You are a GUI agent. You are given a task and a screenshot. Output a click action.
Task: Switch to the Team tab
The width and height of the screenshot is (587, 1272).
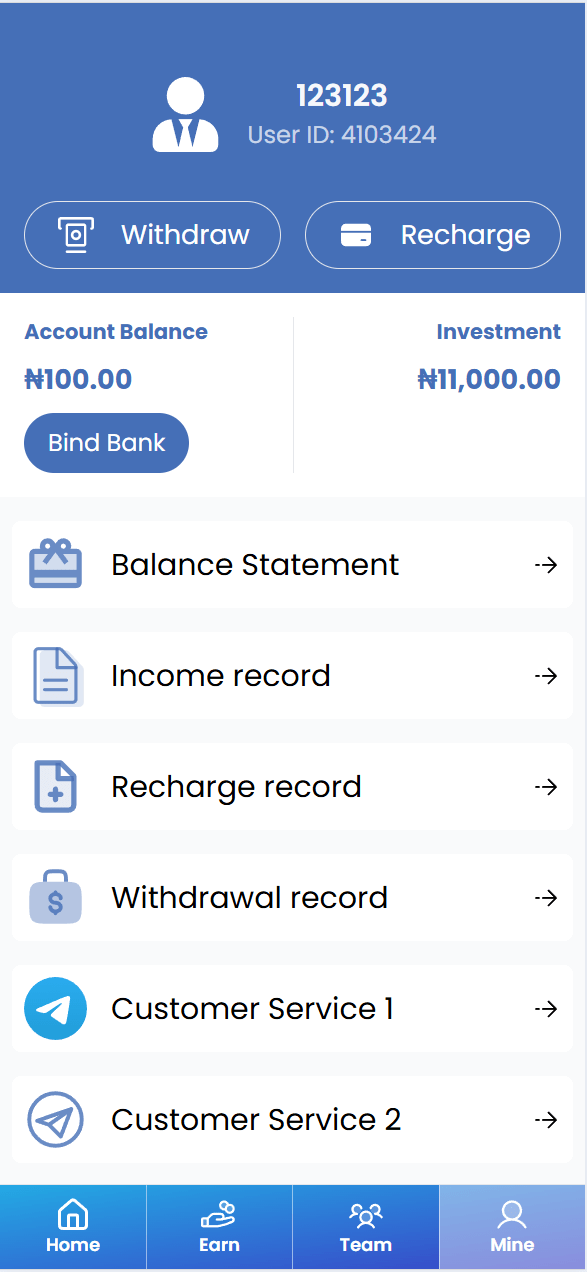pos(366,1227)
